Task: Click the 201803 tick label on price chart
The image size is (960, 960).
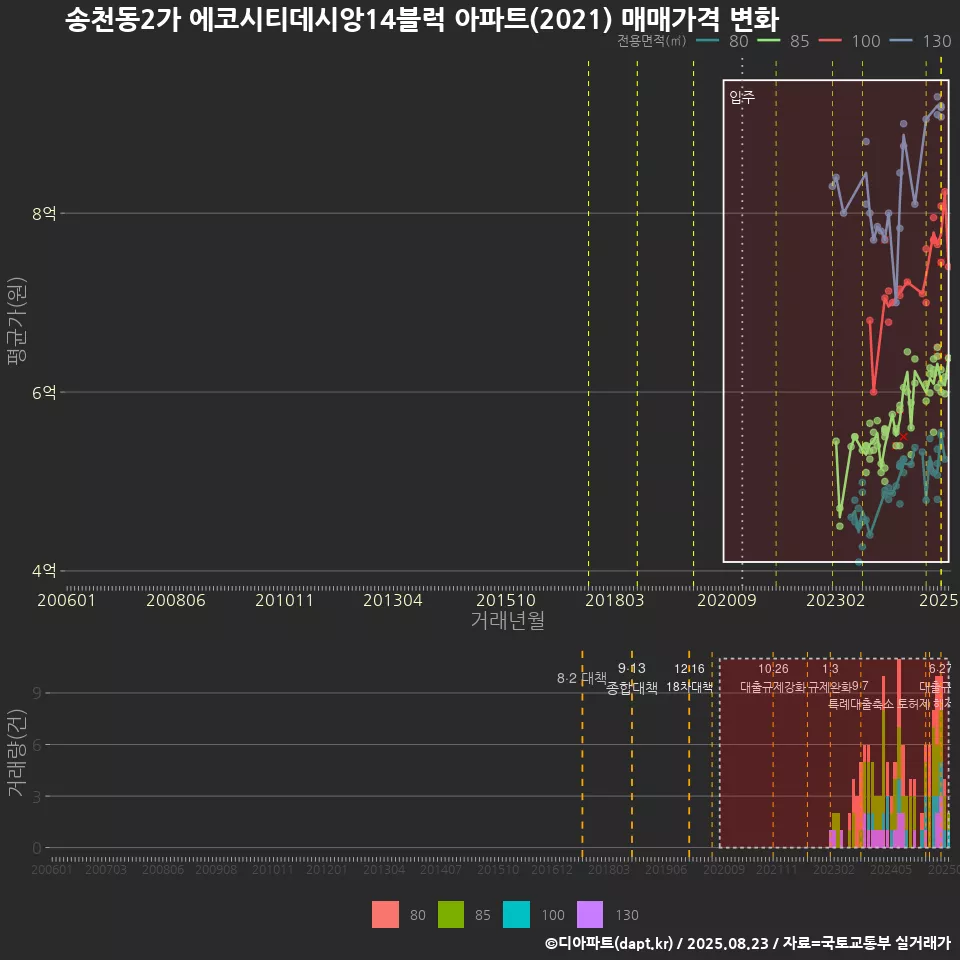Action: [x=615, y=600]
